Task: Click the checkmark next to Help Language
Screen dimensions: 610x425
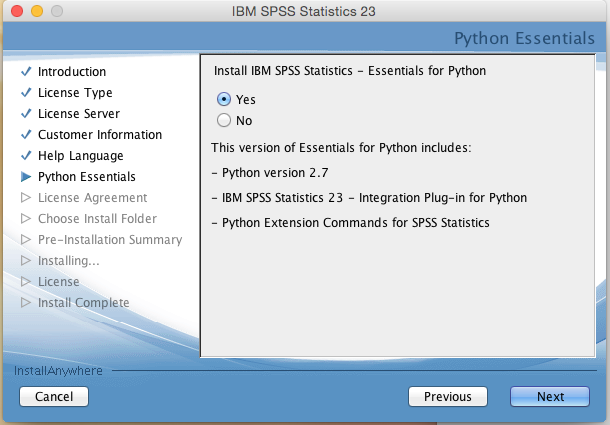Action: [x=26, y=156]
